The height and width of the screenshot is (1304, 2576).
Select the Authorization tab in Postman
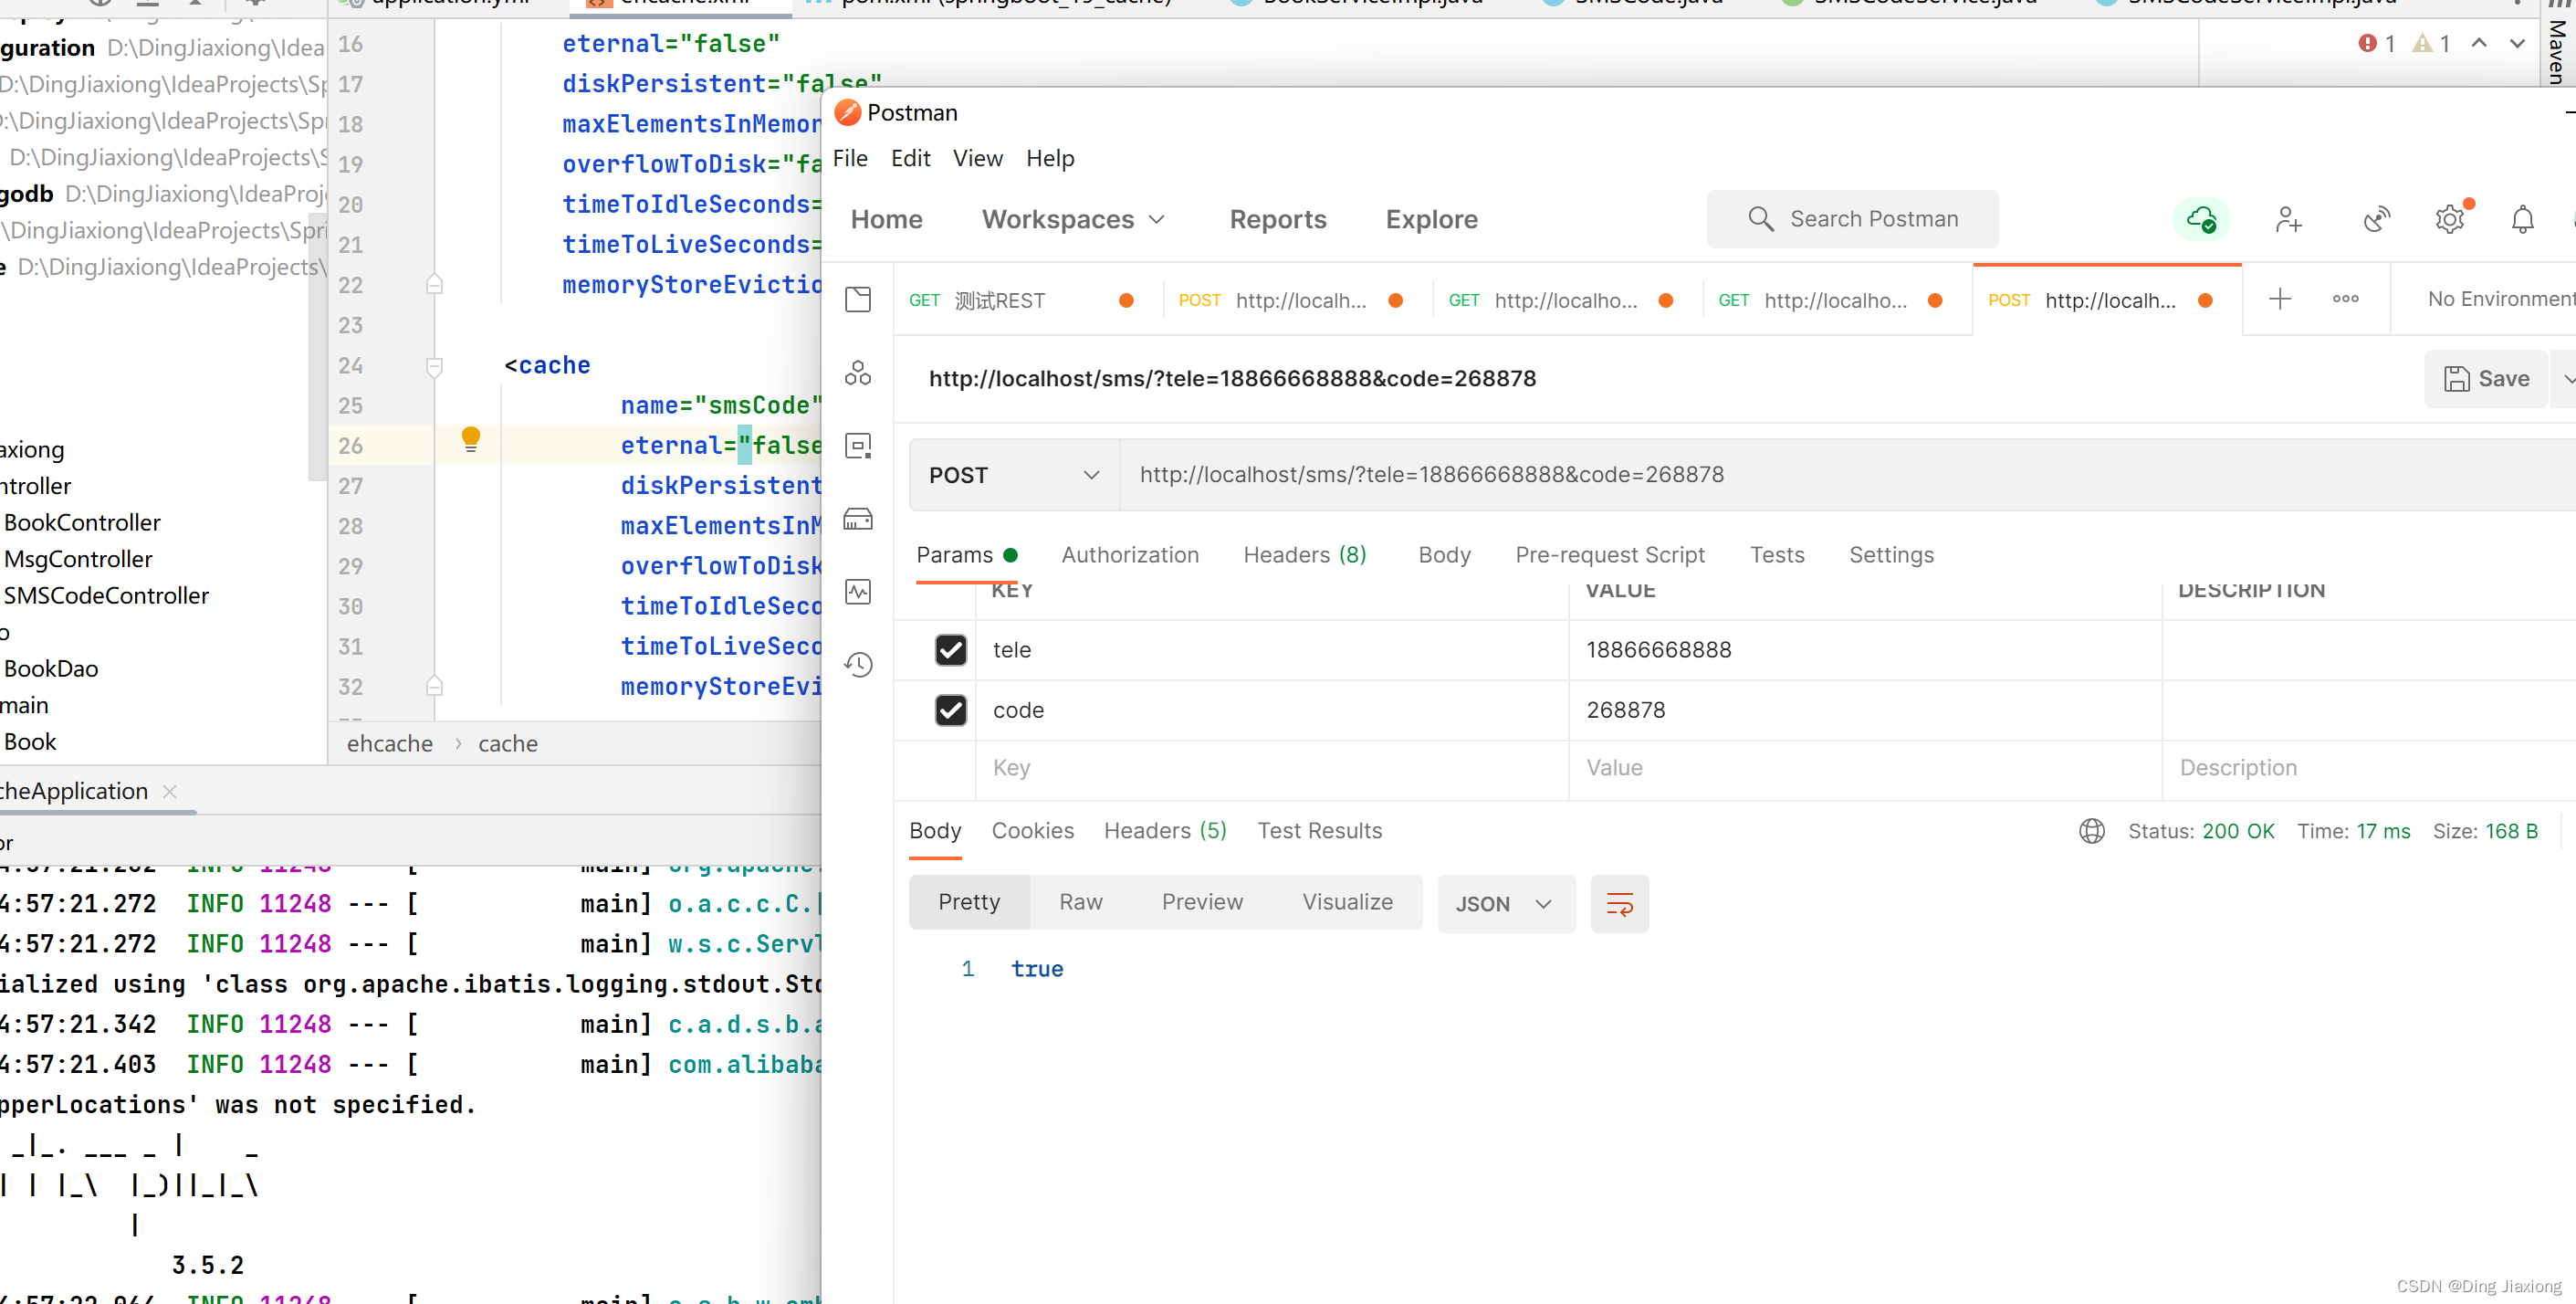(1130, 554)
